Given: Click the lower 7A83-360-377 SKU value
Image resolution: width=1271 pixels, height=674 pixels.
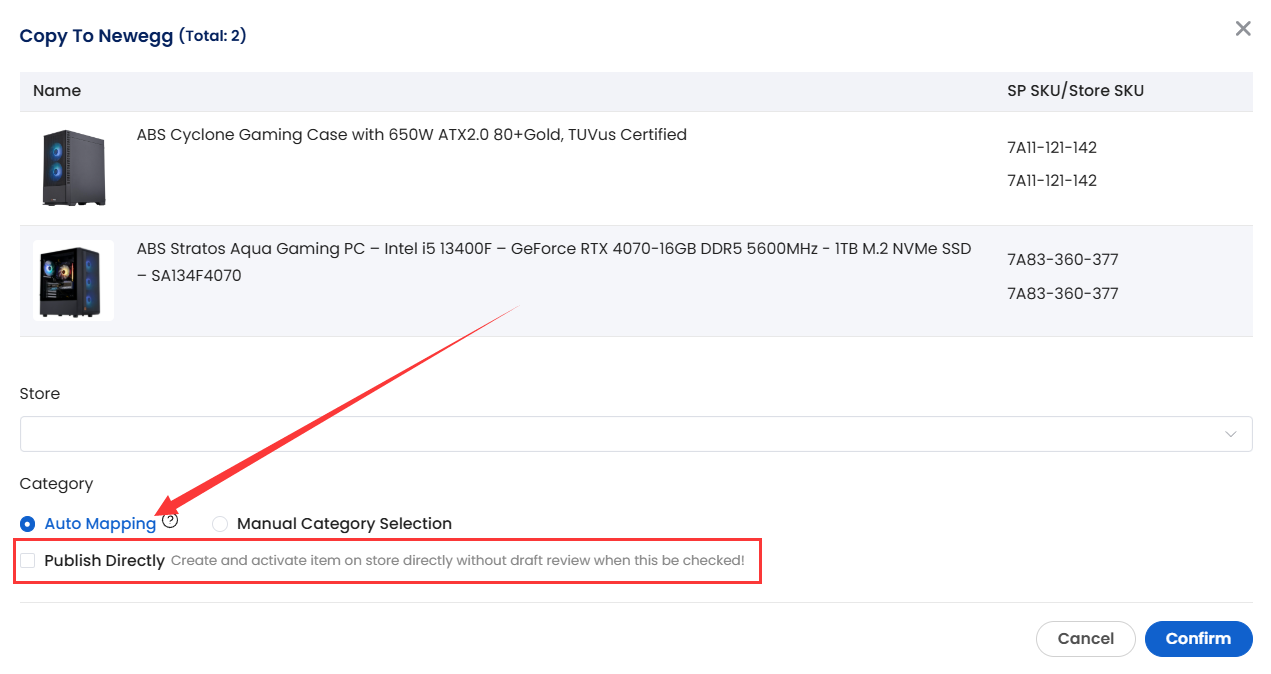Looking at the screenshot, I should tap(1062, 294).
